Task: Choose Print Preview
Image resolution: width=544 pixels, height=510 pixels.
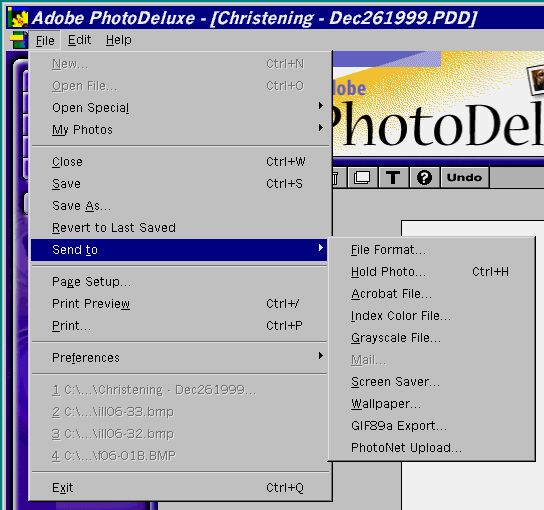Action: point(179,304)
